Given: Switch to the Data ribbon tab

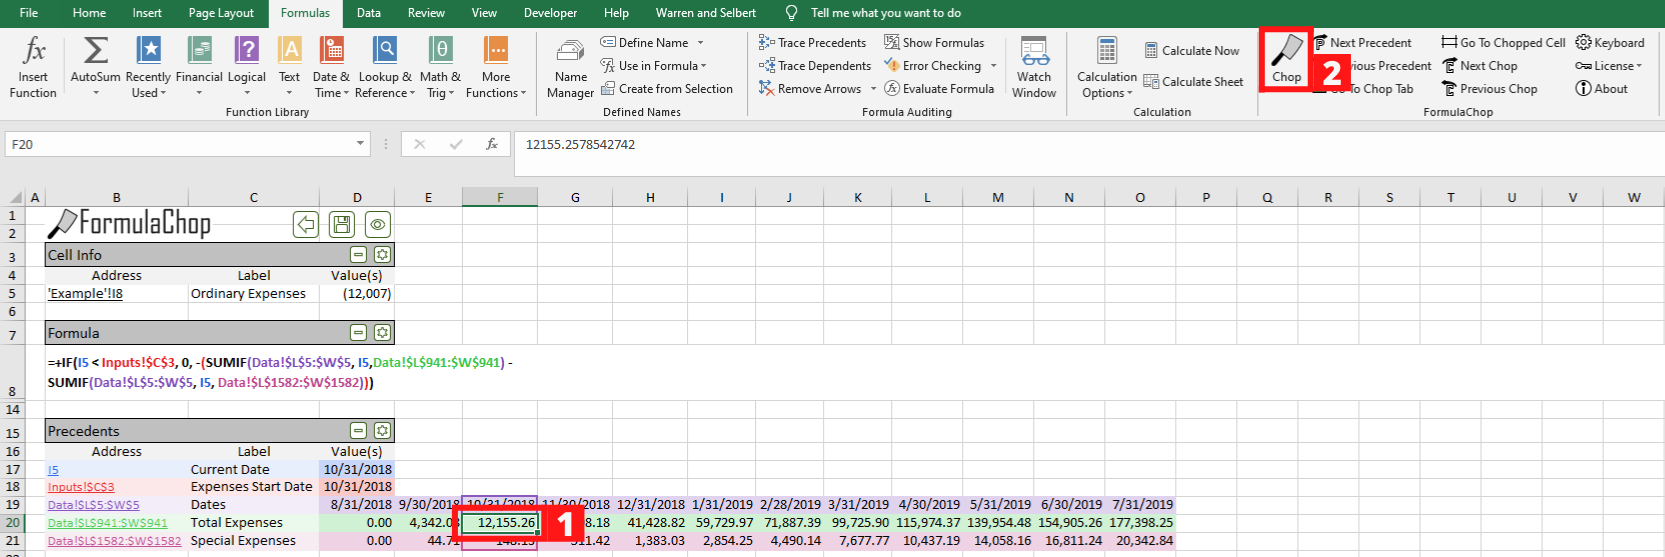Looking at the screenshot, I should [x=368, y=13].
